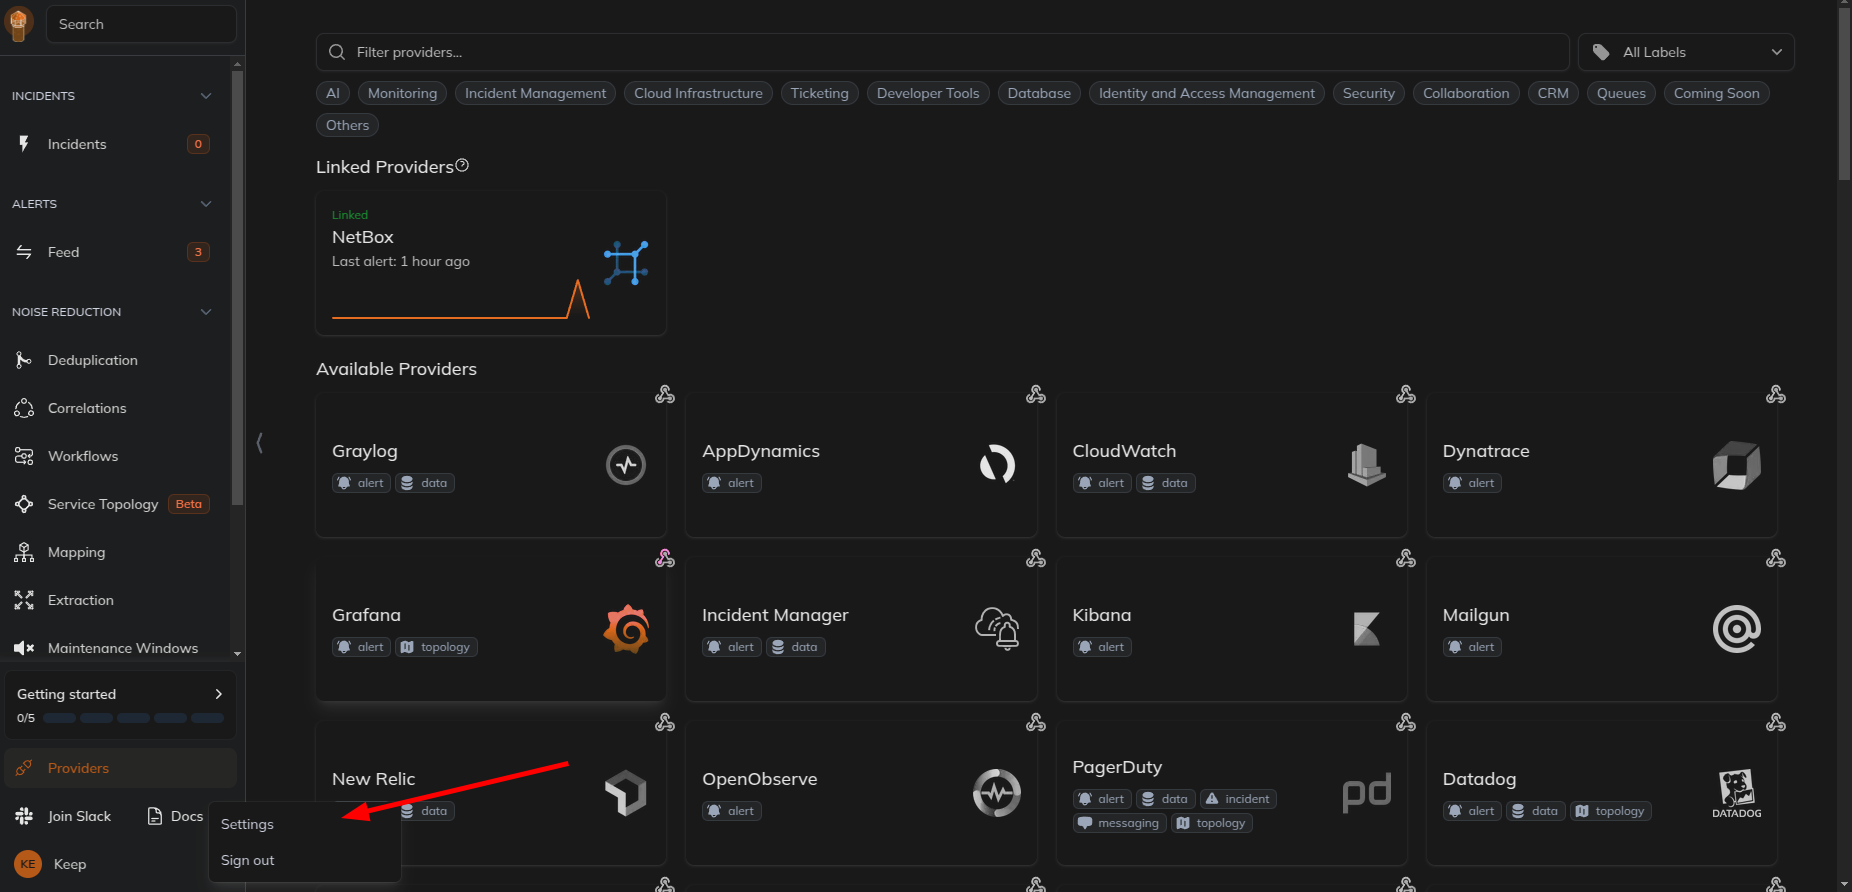Collapse the Incidents section chevron
1852x892 pixels.
tap(206, 96)
